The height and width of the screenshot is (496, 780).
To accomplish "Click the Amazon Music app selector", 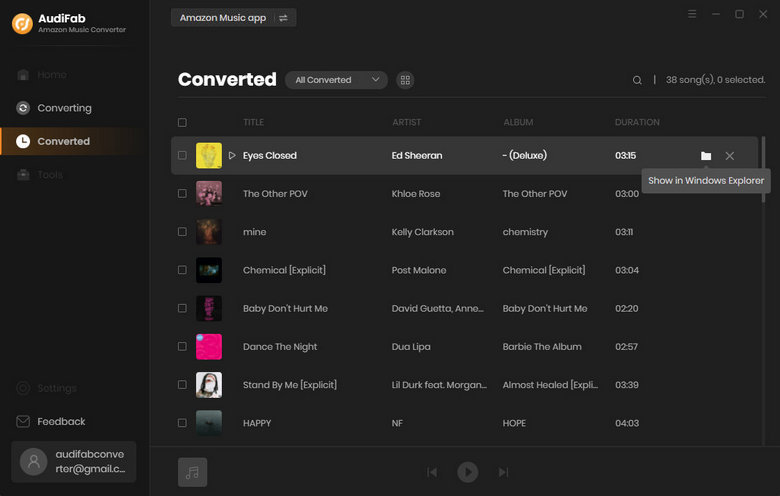I will coord(233,18).
